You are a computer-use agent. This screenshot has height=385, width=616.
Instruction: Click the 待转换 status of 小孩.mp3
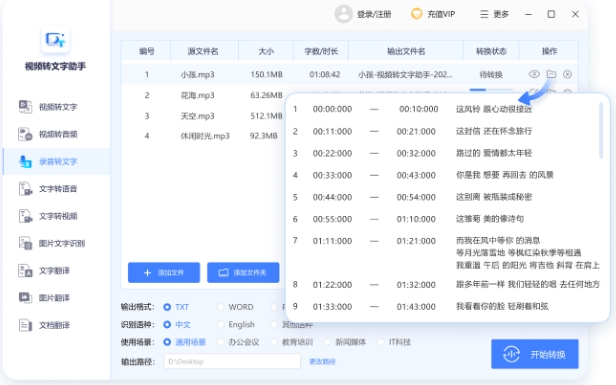coord(491,74)
